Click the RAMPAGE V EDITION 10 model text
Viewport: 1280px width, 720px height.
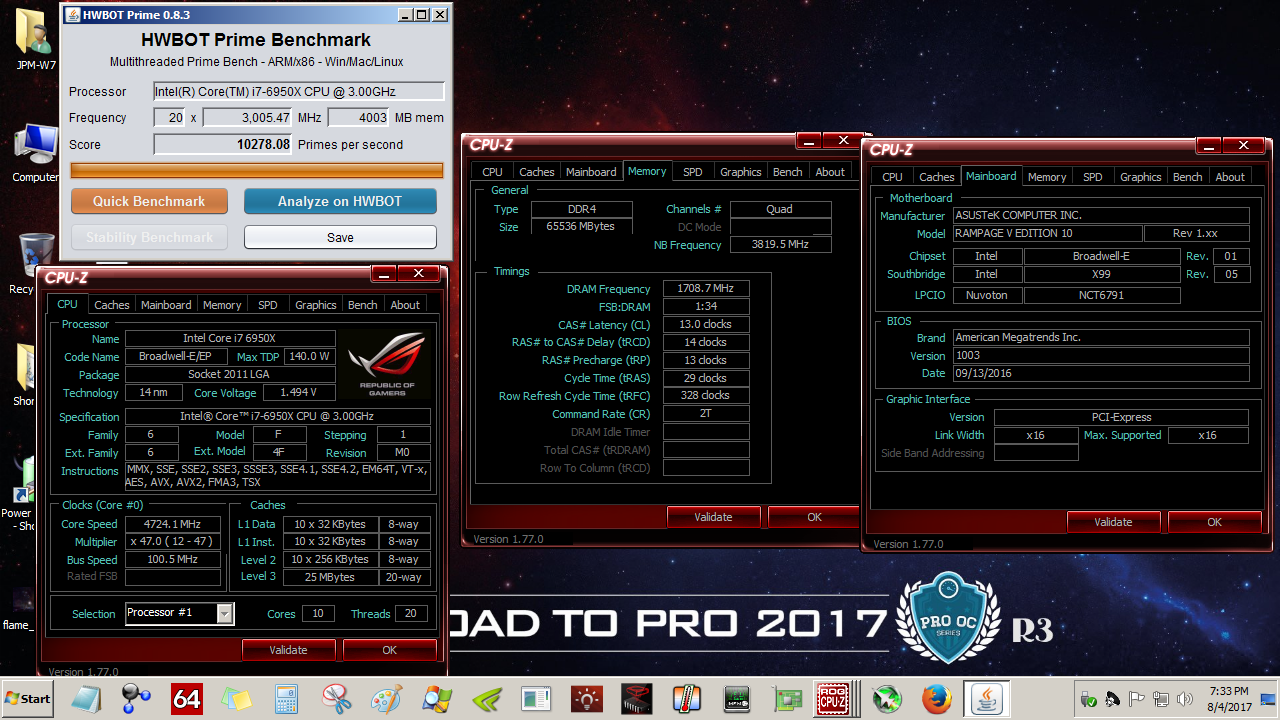(1047, 234)
